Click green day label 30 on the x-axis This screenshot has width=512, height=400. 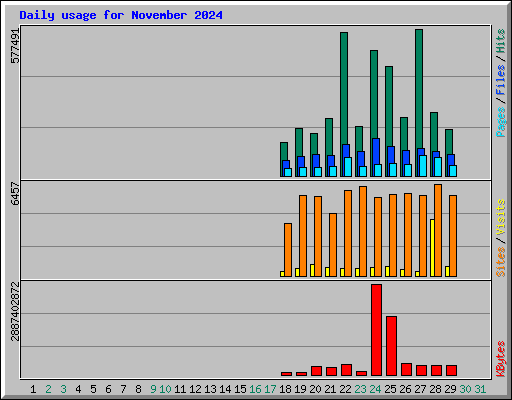click(465, 389)
